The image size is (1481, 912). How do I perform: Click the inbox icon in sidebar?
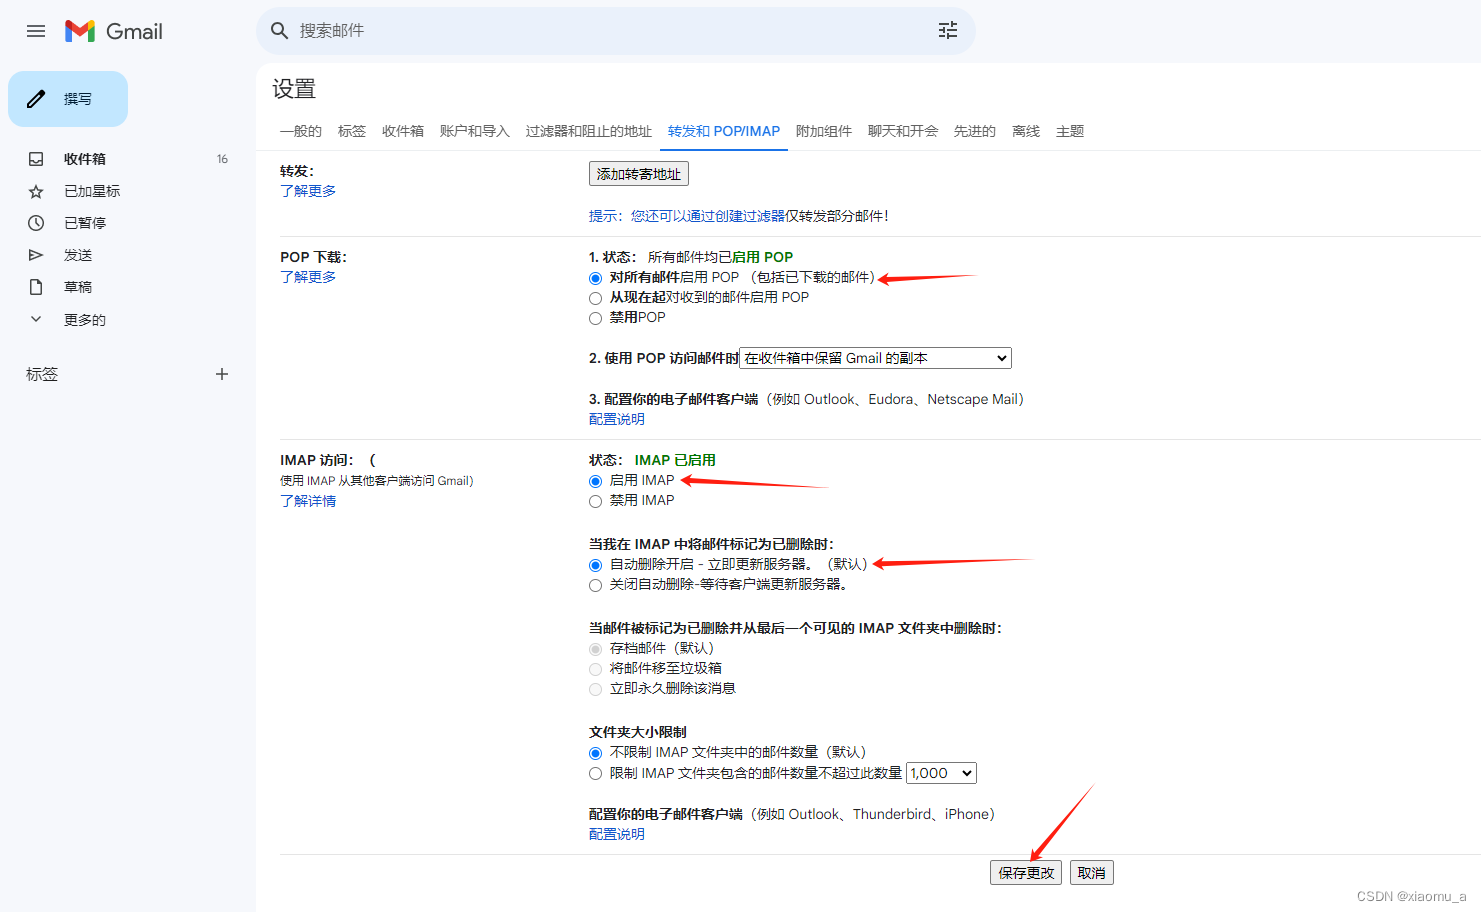[x=36, y=159]
